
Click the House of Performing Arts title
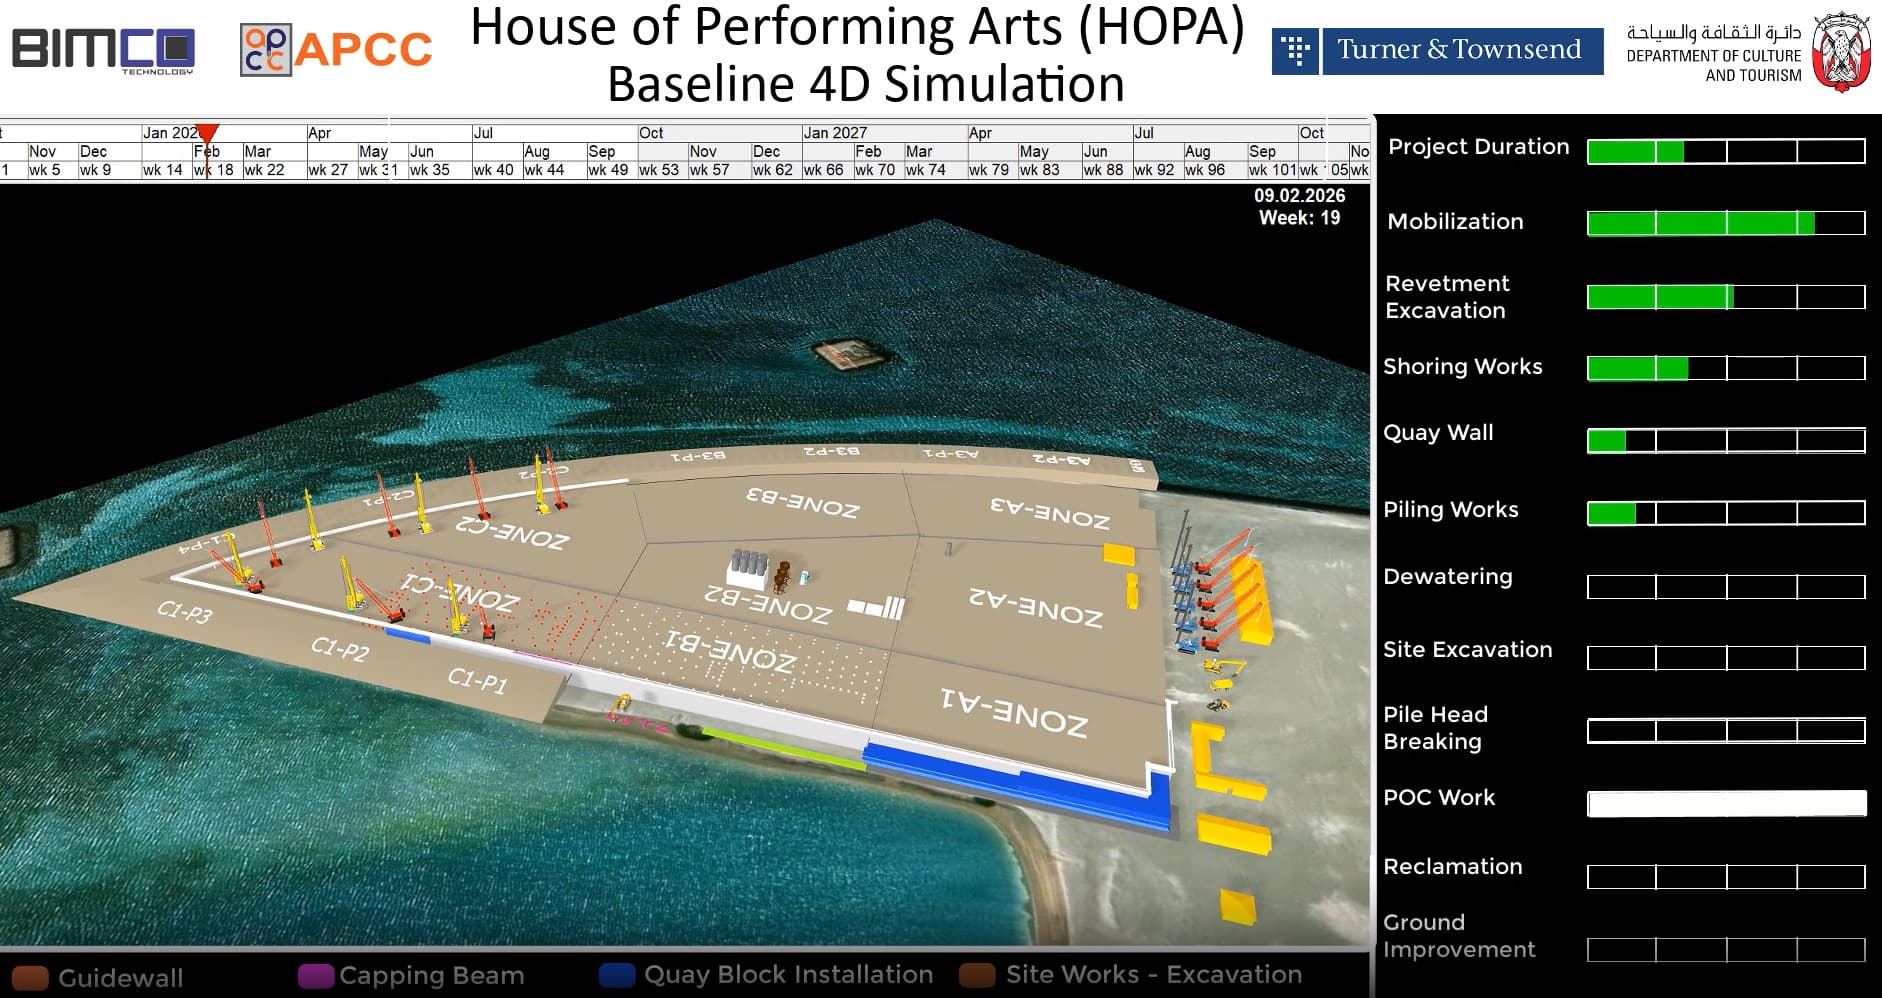pyautogui.click(x=858, y=27)
